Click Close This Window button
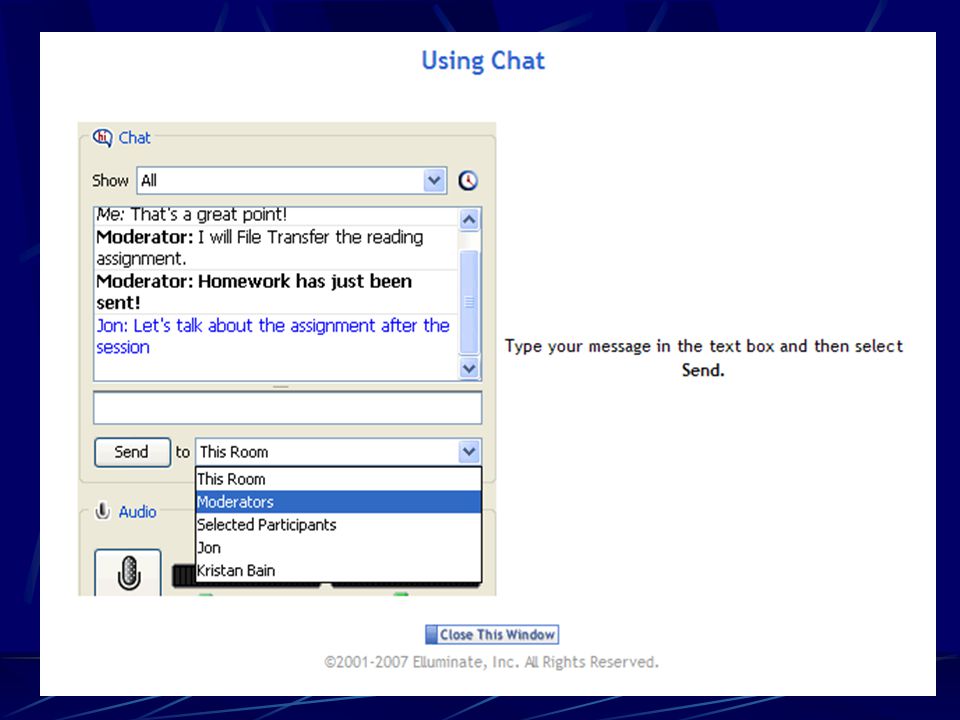 pos(492,634)
